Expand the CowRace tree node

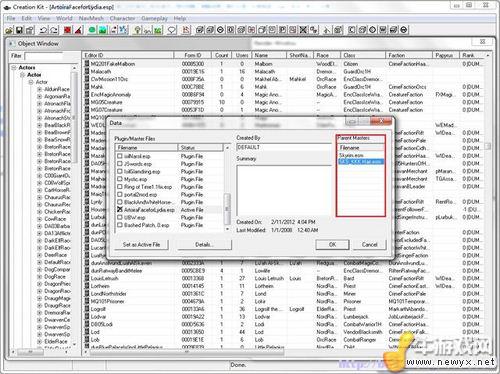tap(39, 219)
